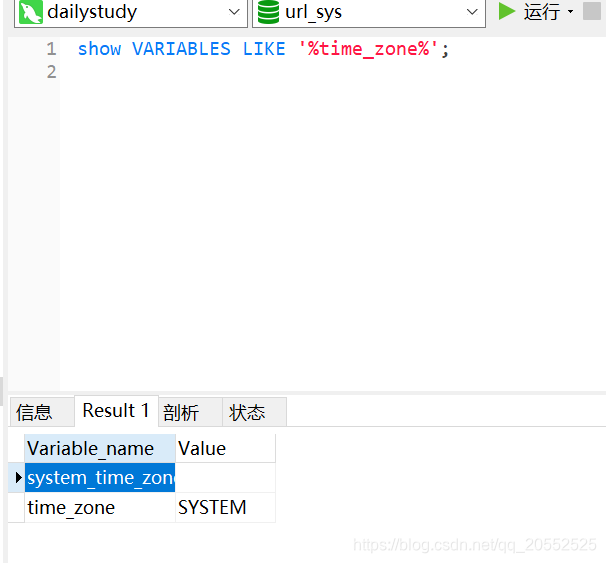
Task: Click the Variable_name column header
Action: (x=100, y=449)
